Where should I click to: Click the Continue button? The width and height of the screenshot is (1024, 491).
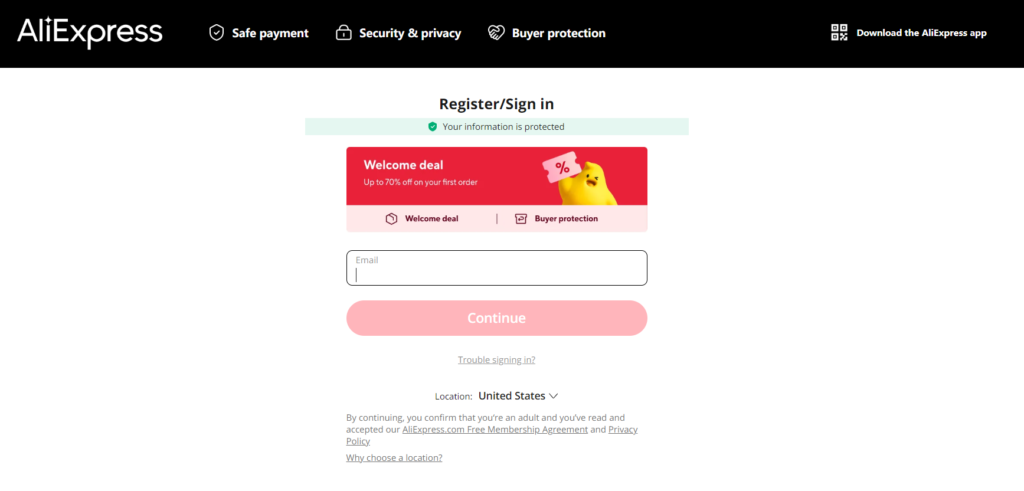(496, 318)
